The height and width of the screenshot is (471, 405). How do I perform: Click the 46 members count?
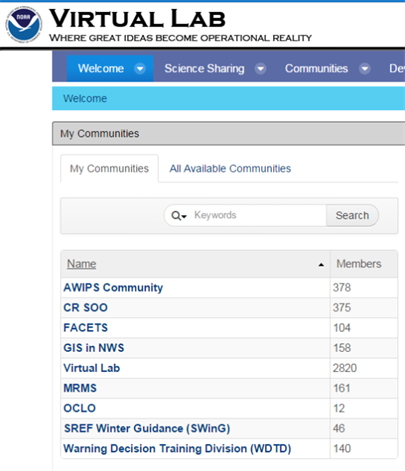(339, 428)
